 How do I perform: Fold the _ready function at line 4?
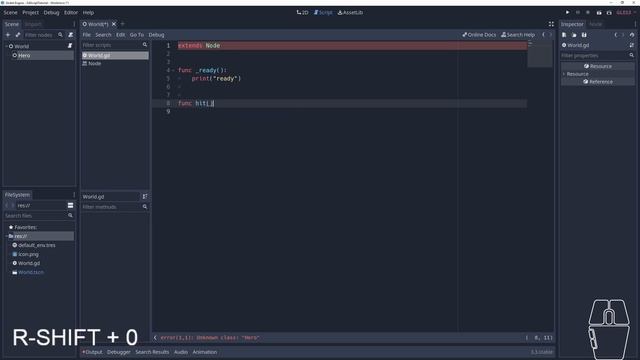pyautogui.click(x=173, y=70)
